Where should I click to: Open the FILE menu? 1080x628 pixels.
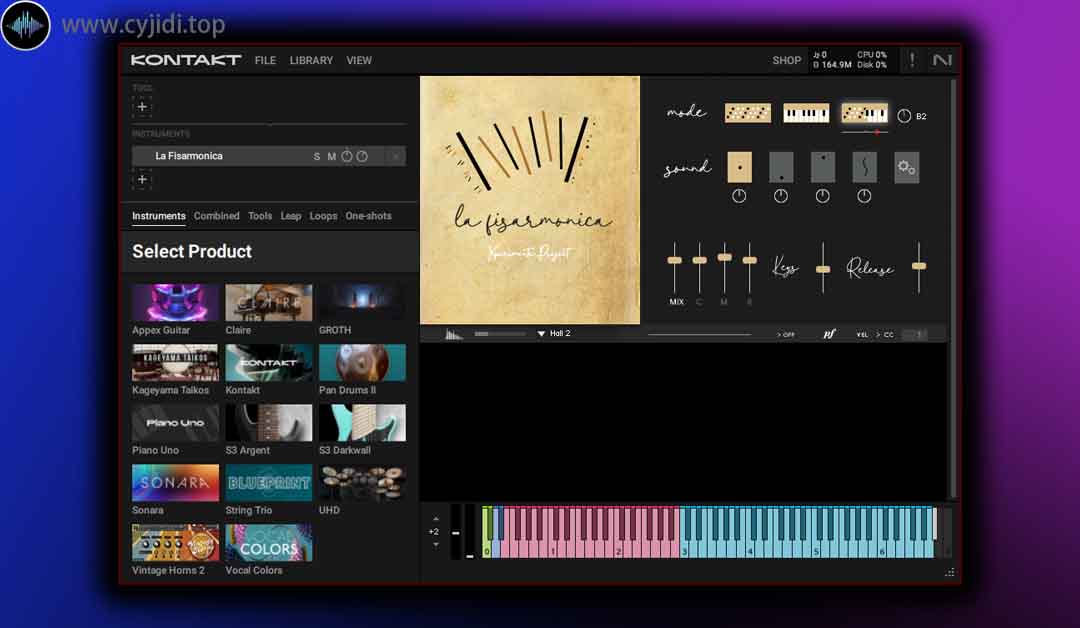click(x=265, y=61)
